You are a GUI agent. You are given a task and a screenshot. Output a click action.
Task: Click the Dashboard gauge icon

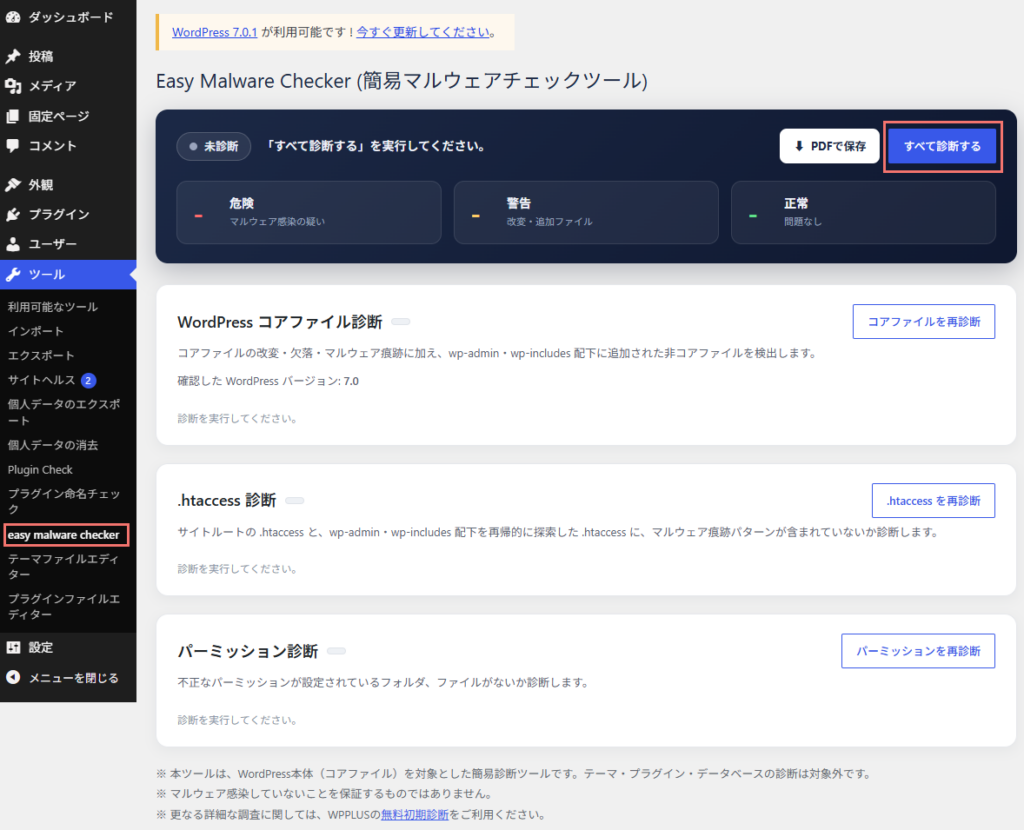(12, 17)
